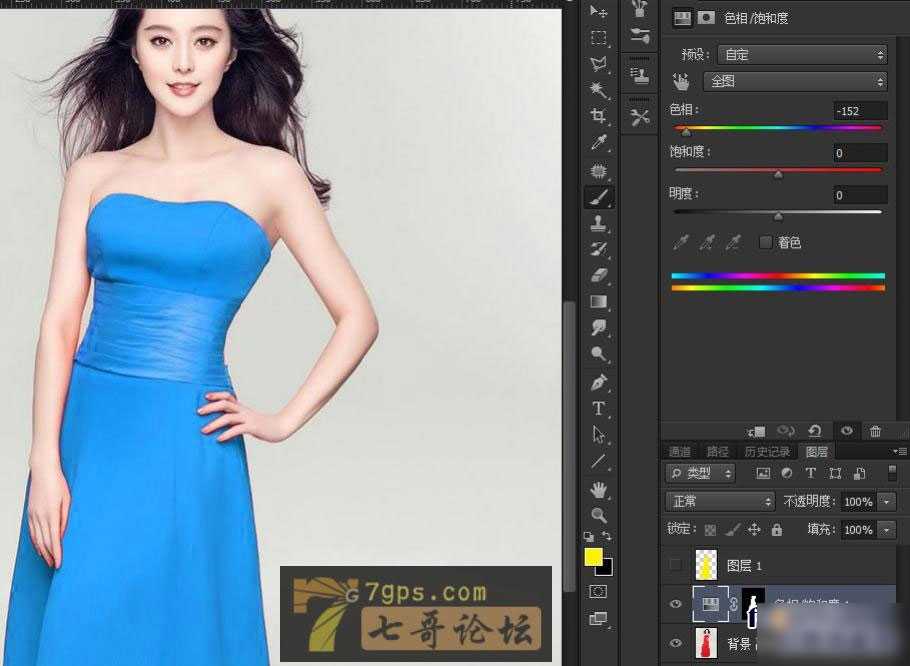This screenshot has width=910, height=666.
Task: Select the Hand tool
Action: click(598, 490)
